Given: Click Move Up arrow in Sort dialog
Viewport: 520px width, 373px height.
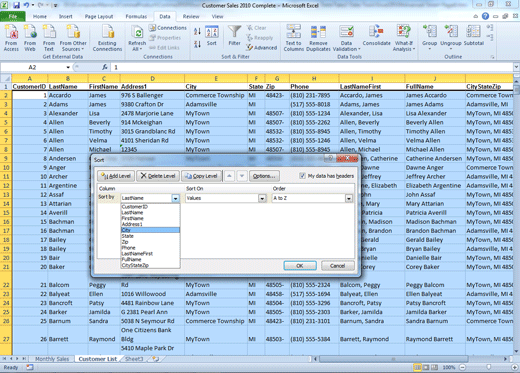Looking at the screenshot, I should click(229, 176).
